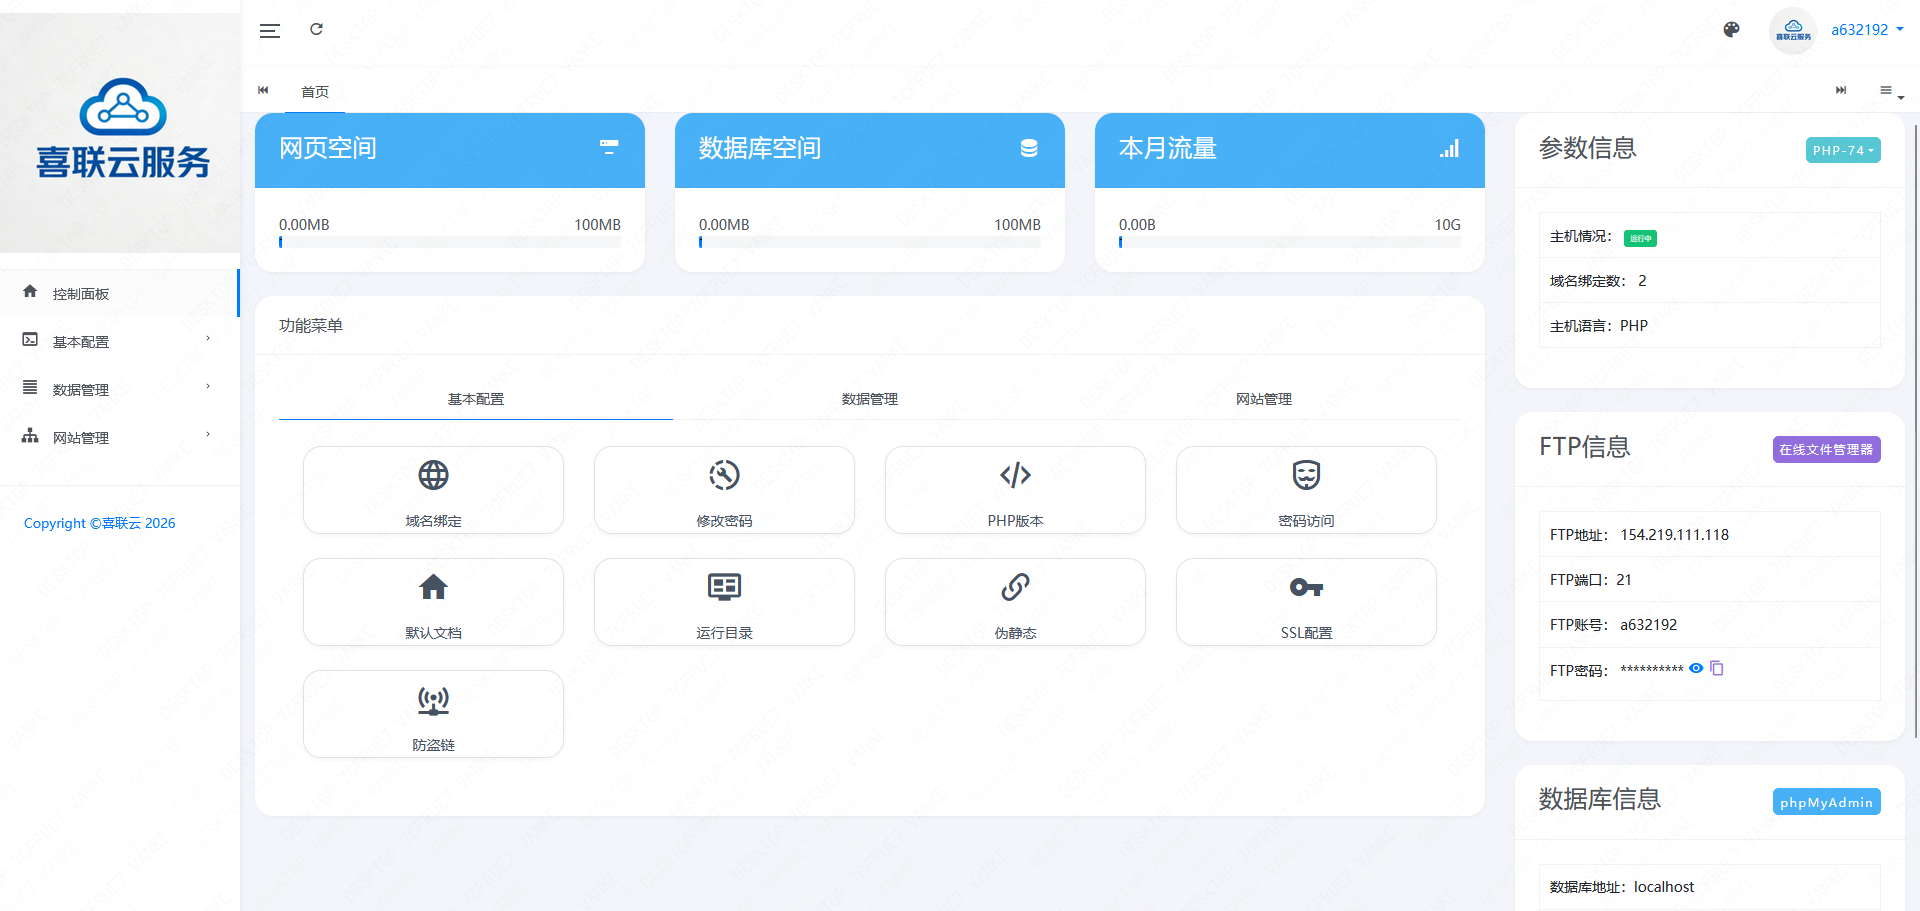Click the 伪静态 link icon
This screenshot has width=1920, height=911.
click(x=1015, y=588)
